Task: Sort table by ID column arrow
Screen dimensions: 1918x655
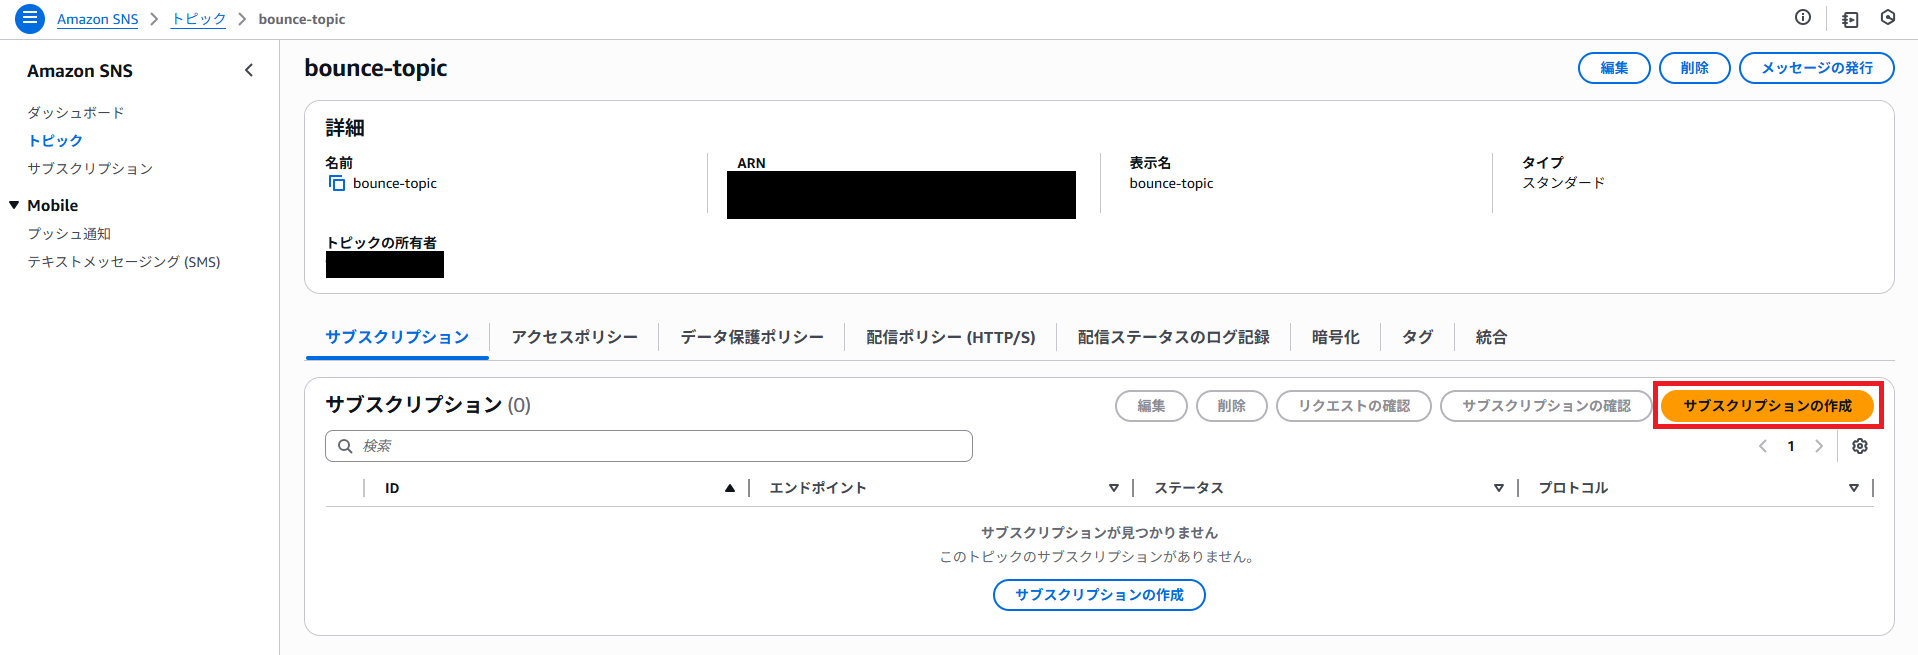Action: click(729, 488)
